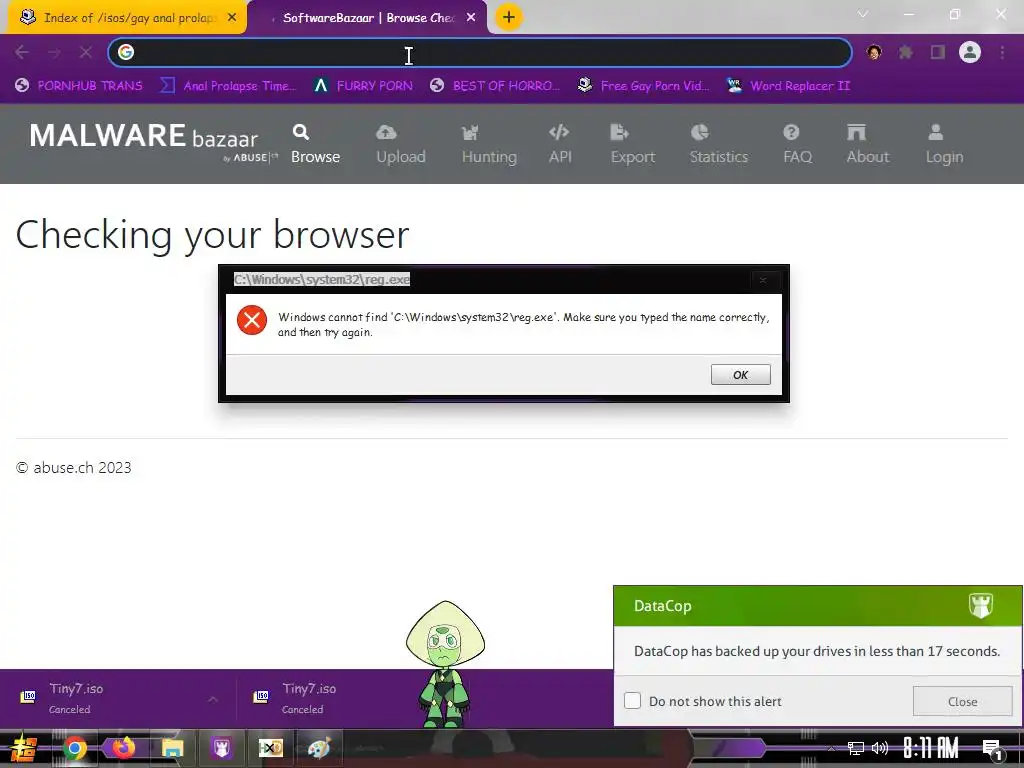Click the 'Checking your browser' heading

pyautogui.click(x=212, y=235)
